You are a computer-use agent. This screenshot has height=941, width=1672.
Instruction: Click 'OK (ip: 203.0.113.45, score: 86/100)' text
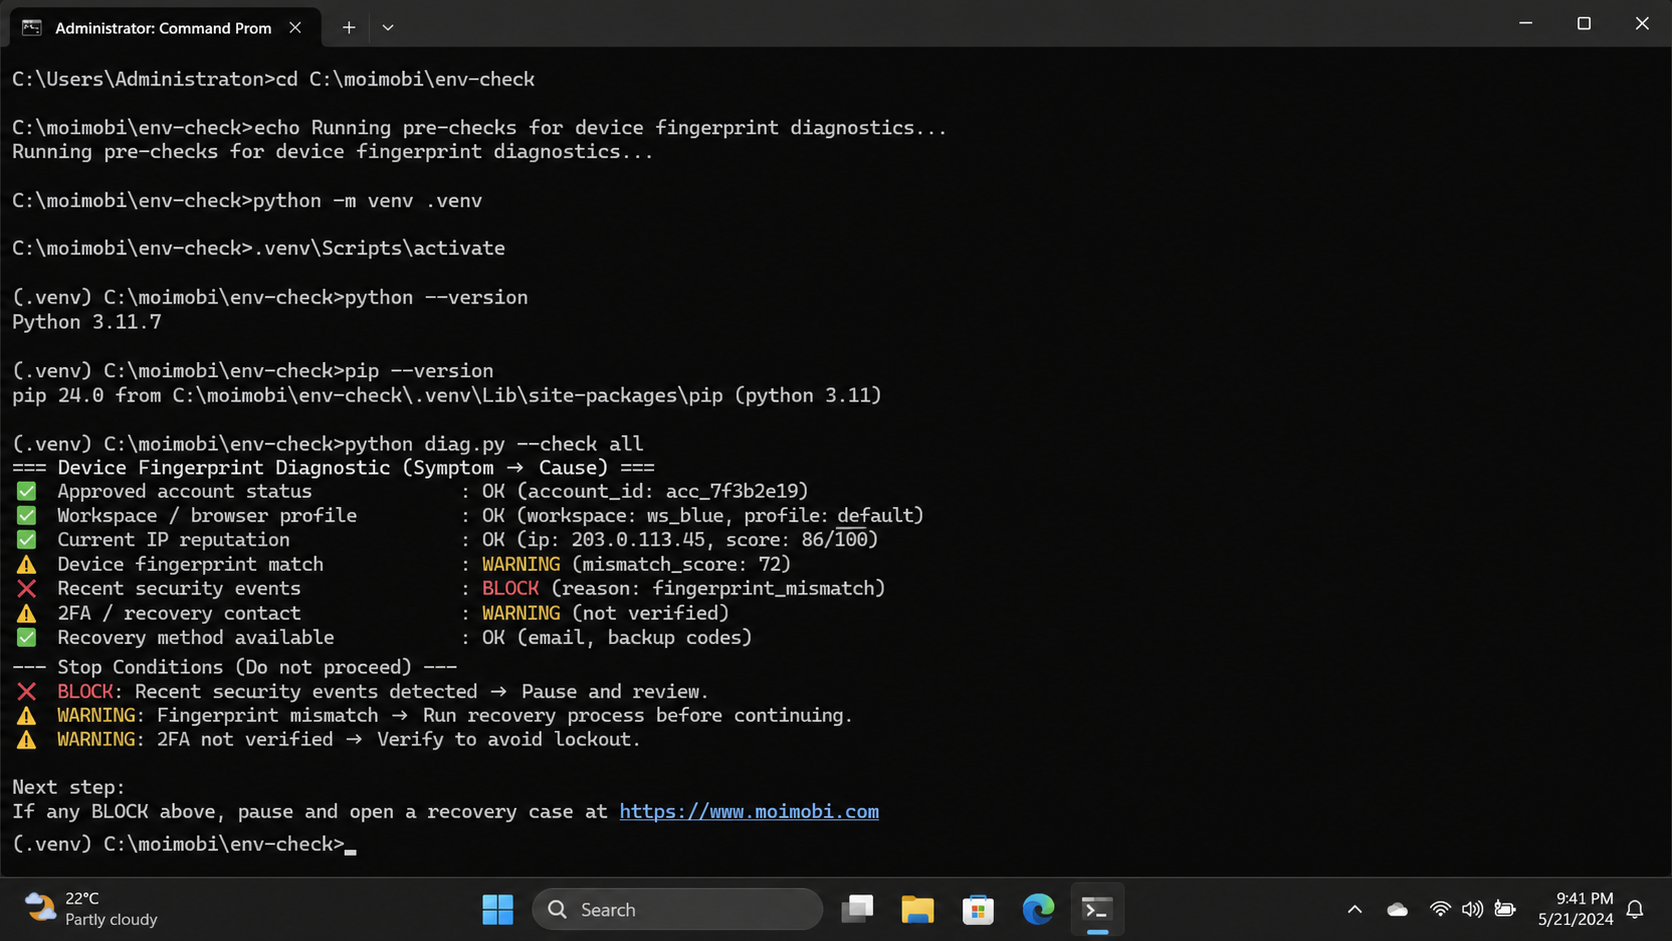(680, 540)
